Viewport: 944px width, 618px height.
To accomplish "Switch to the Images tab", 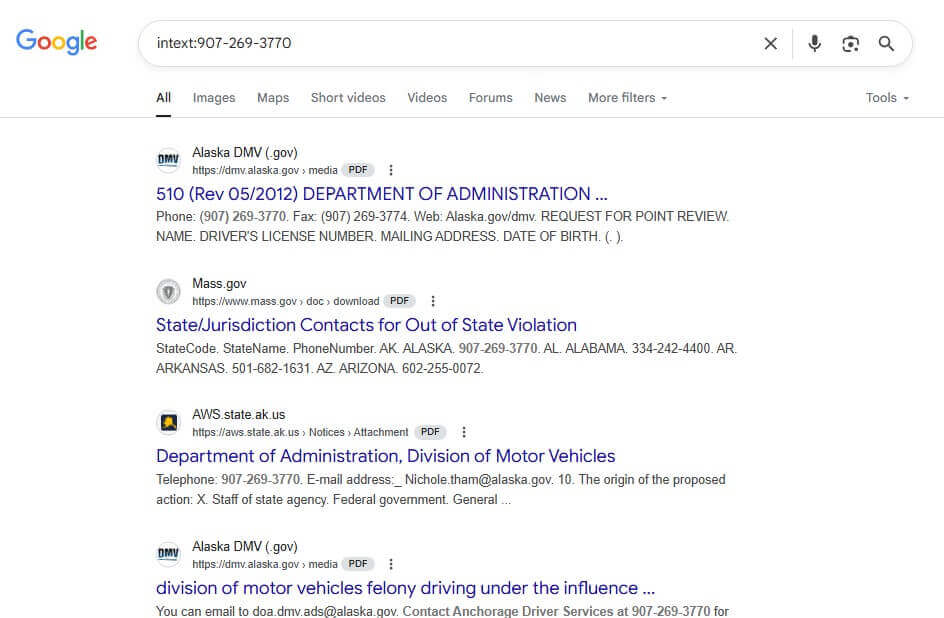I will 214,97.
